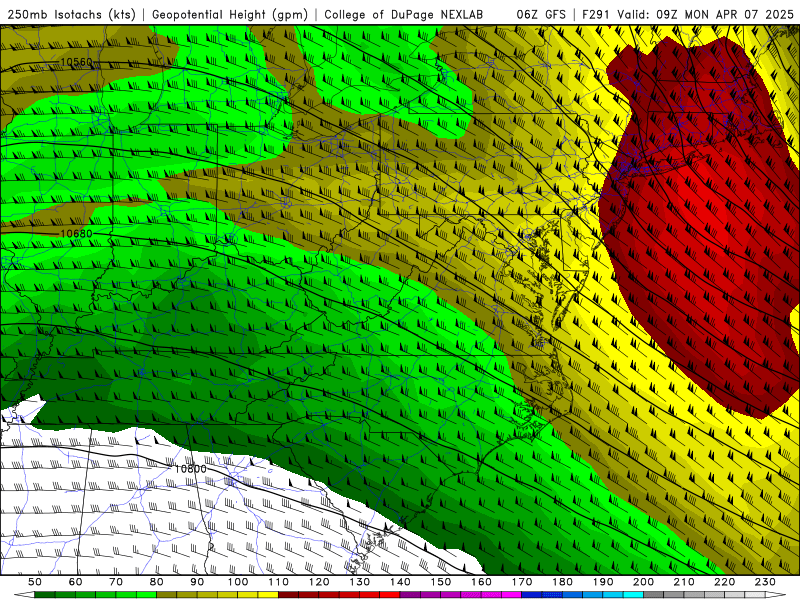800x600 pixels.
Task: Click the 220 value on the color scale
Action: (725, 582)
